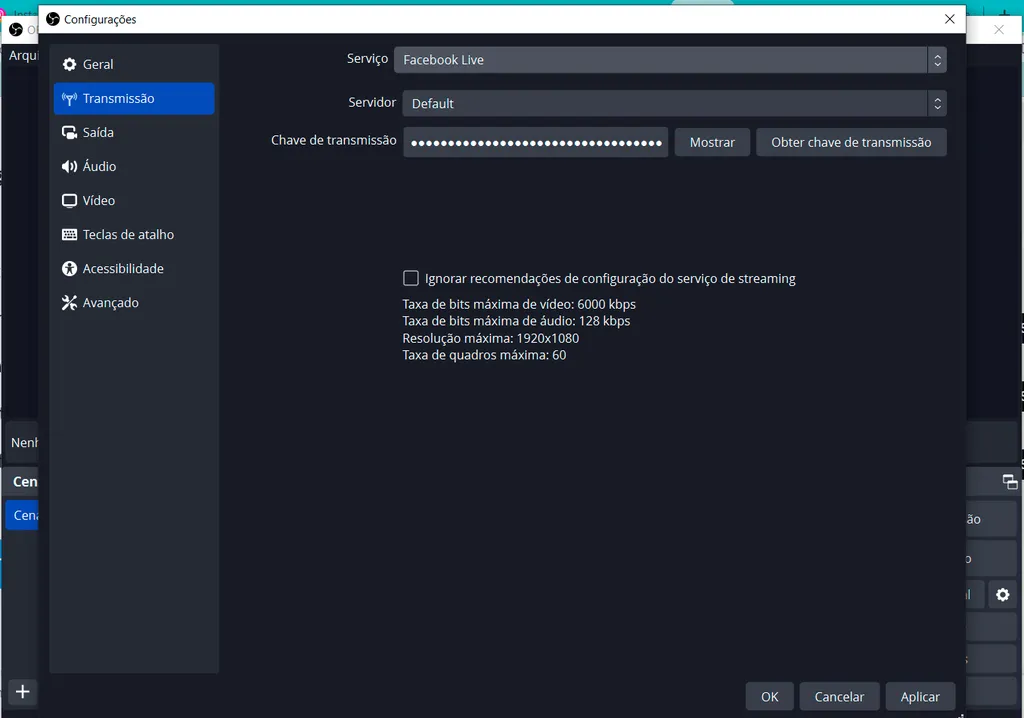The width and height of the screenshot is (1024, 718).
Task: Click the Aplicar button
Action: click(920, 696)
